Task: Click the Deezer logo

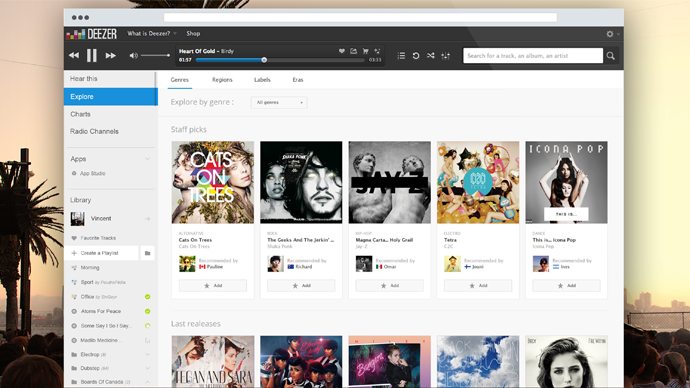Action: point(92,34)
